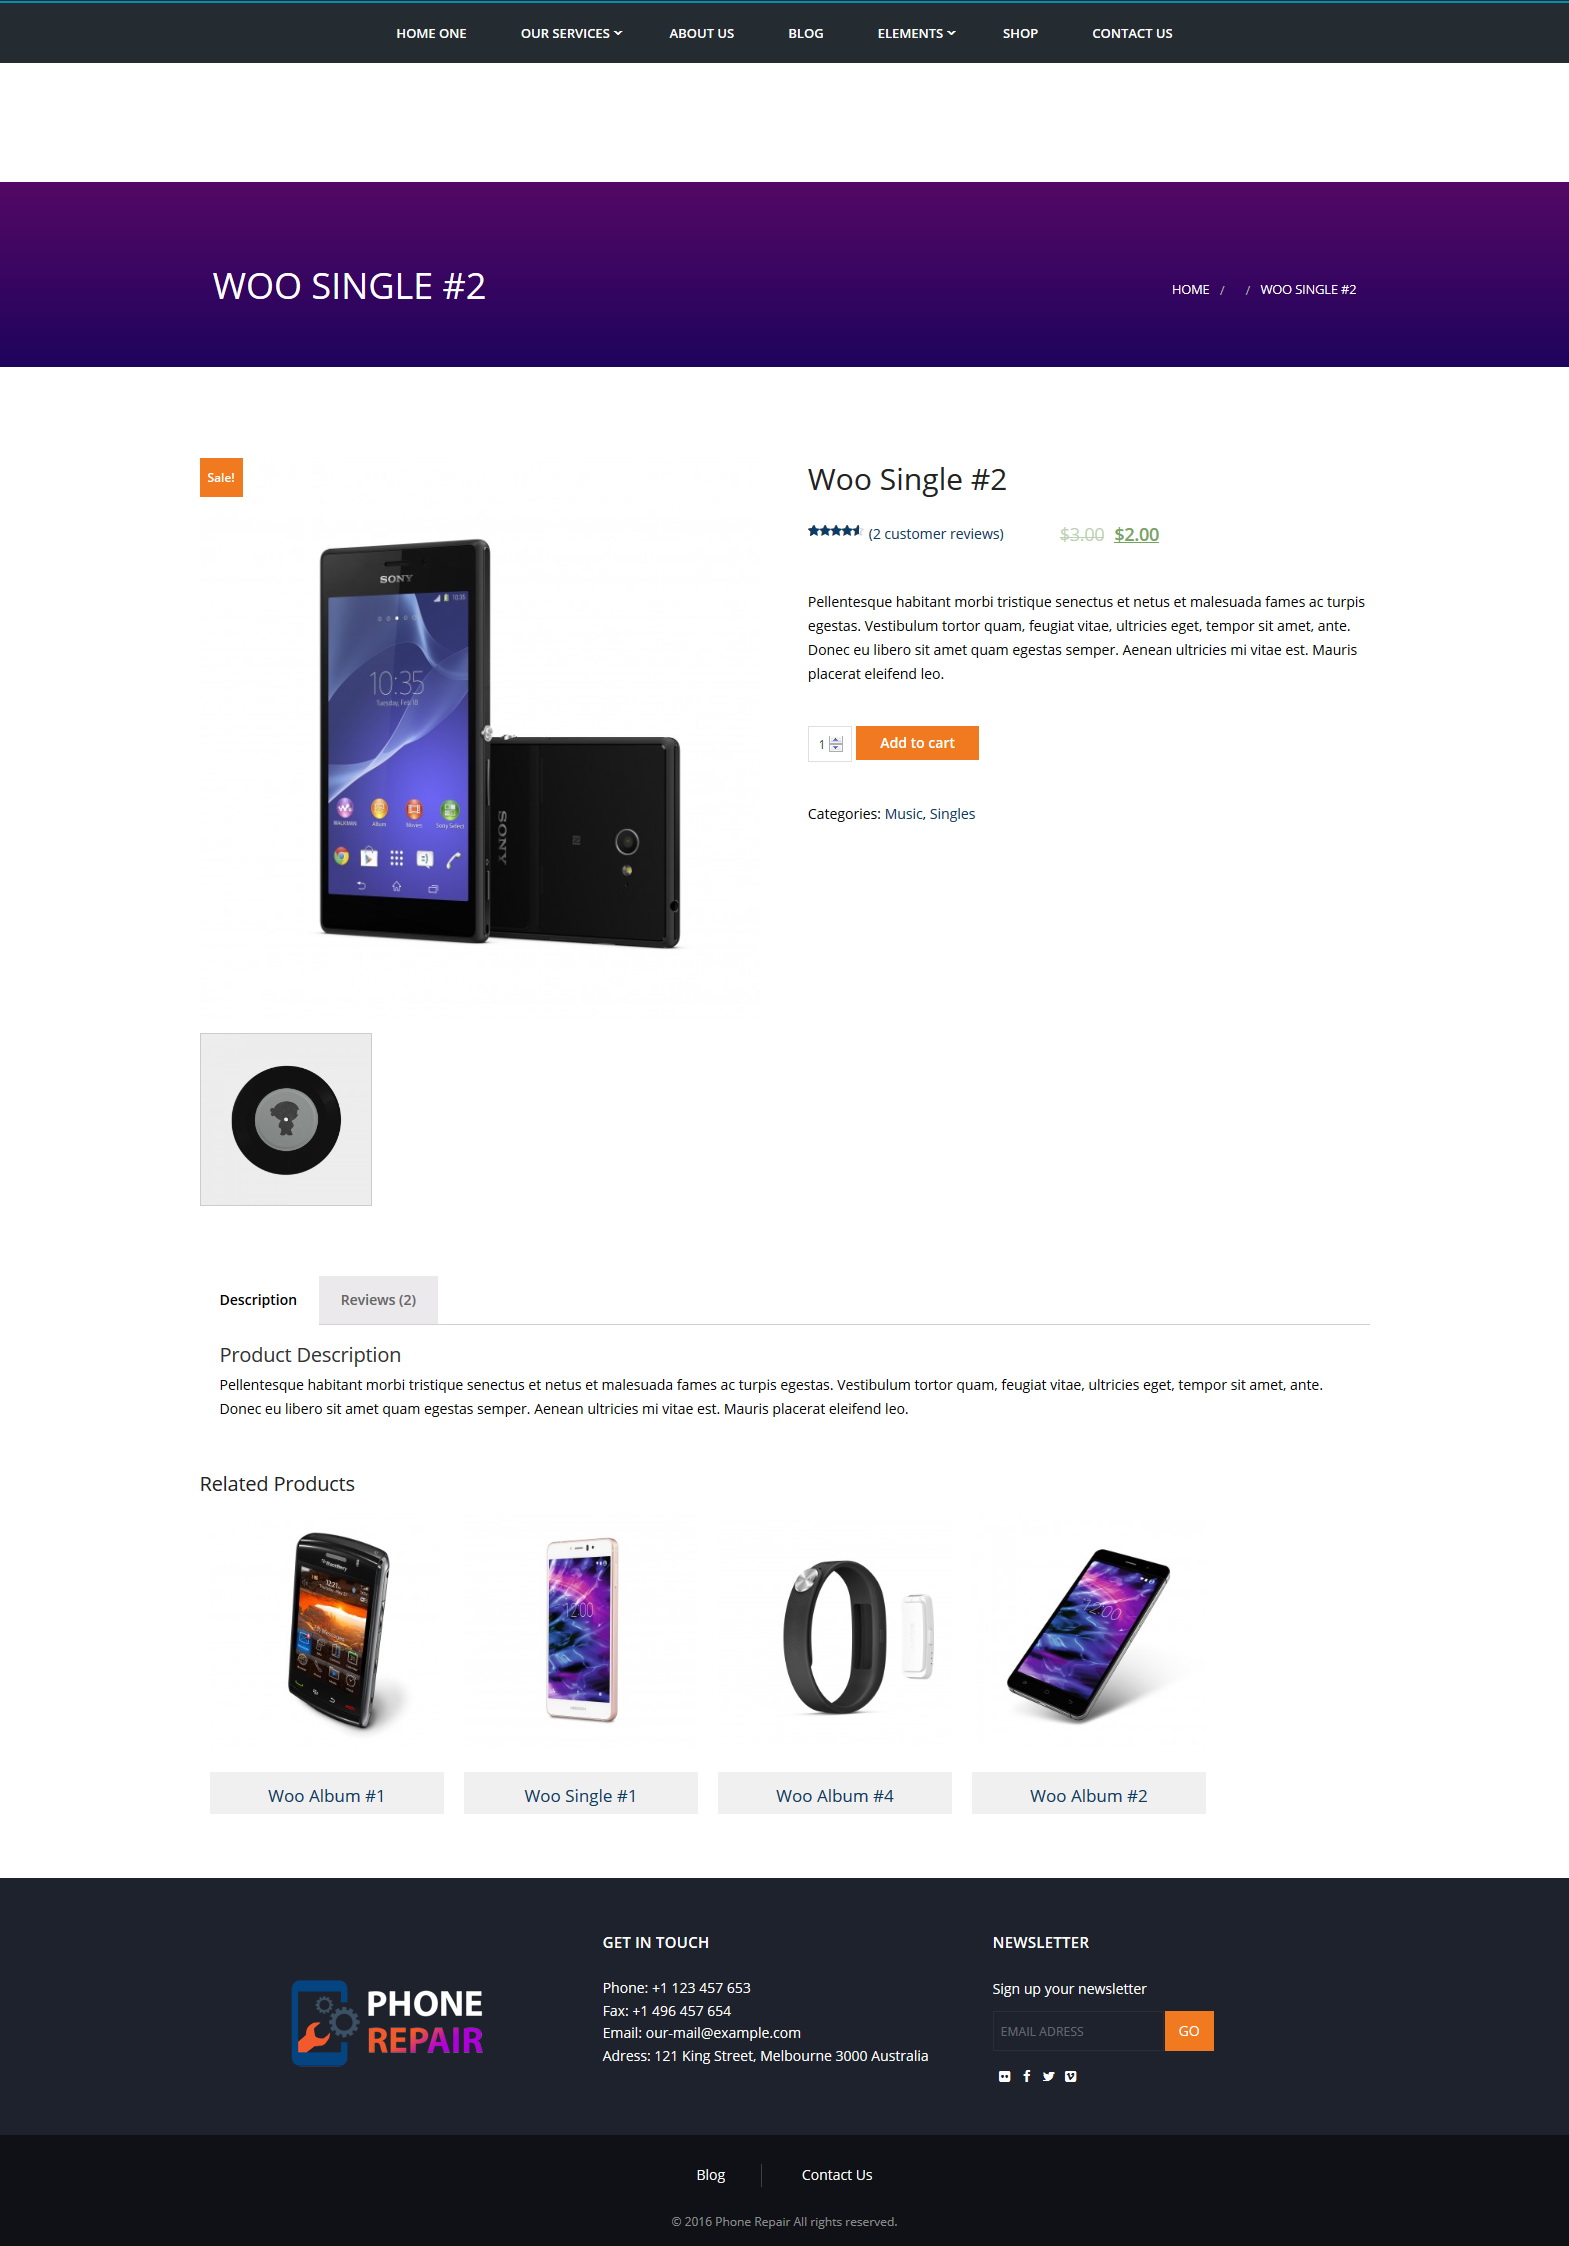
Task: Click the star rating for this product
Action: (x=834, y=531)
